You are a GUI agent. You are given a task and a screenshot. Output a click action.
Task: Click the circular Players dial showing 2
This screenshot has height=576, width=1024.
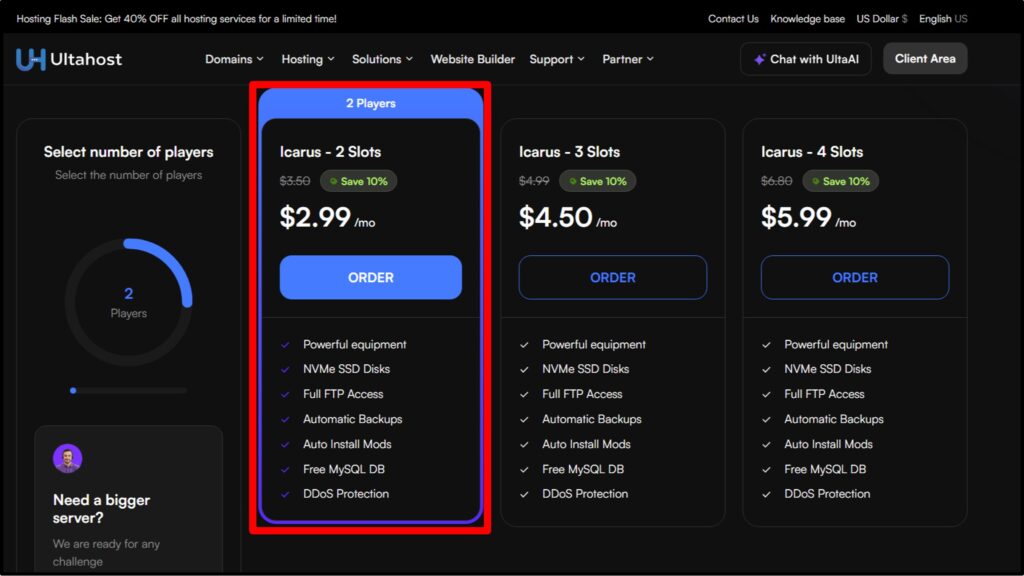coord(128,302)
